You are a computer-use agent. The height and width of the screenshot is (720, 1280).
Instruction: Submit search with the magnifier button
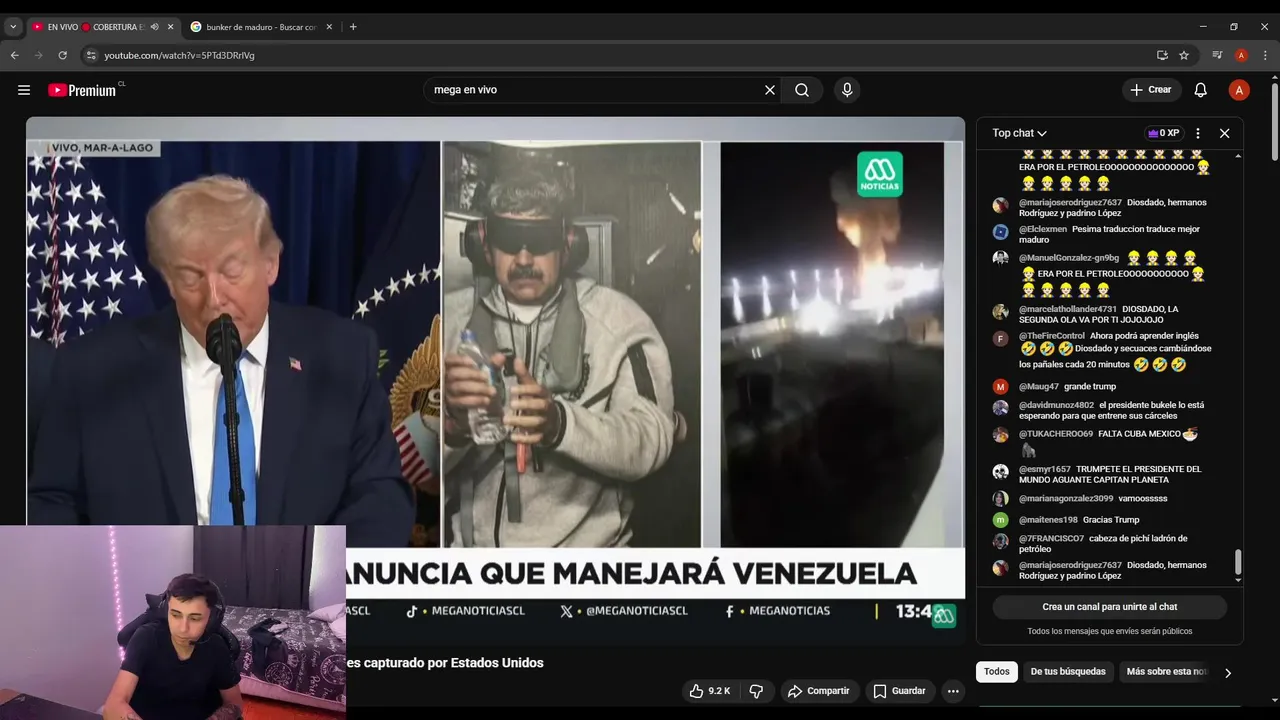802,90
